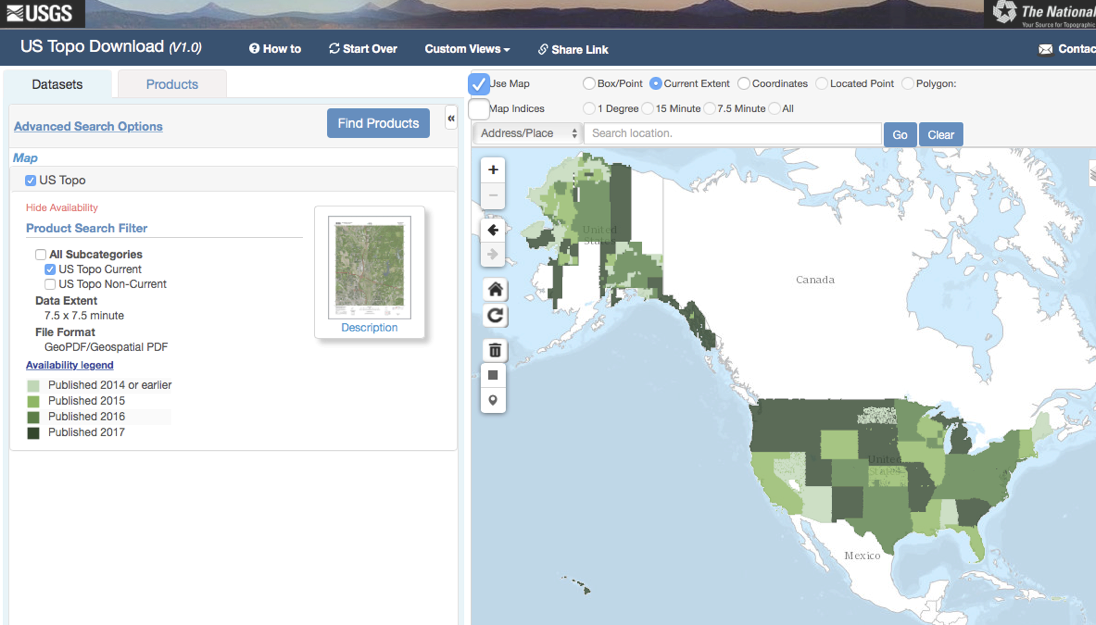The width and height of the screenshot is (1096, 625).
Task: Click the 7.5 x 7.5 minute extent text
Action: point(84,315)
